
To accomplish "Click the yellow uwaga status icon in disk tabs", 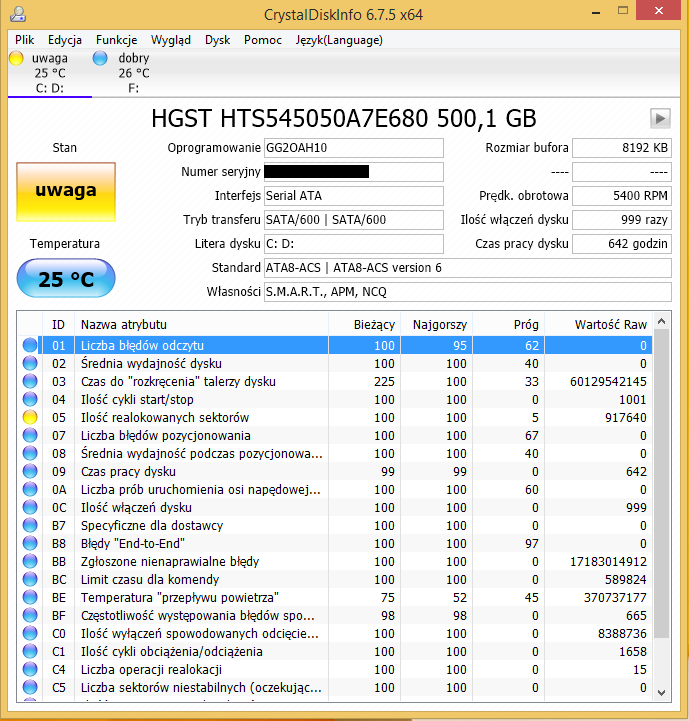I will (17, 58).
